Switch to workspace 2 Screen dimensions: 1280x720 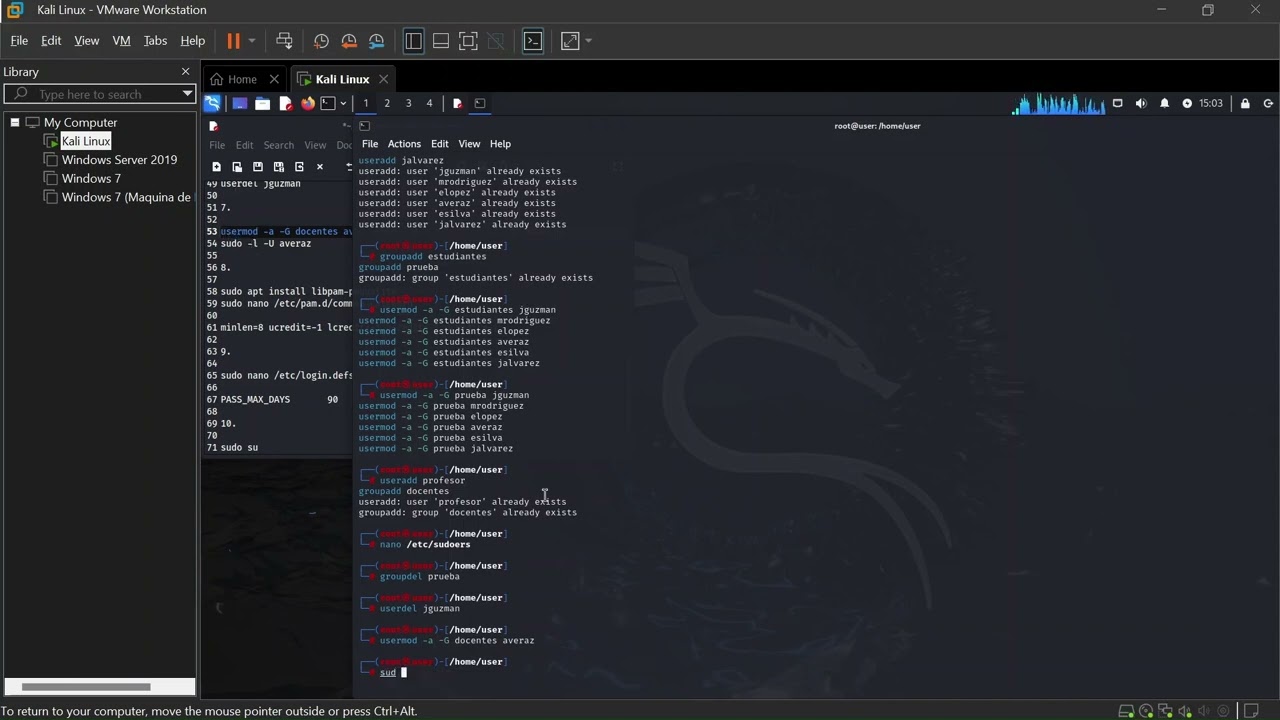pos(387,103)
